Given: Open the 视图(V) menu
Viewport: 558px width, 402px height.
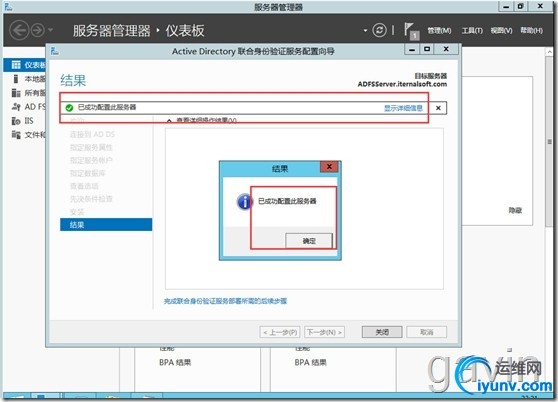Looking at the screenshot, I should (x=501, y=31).
